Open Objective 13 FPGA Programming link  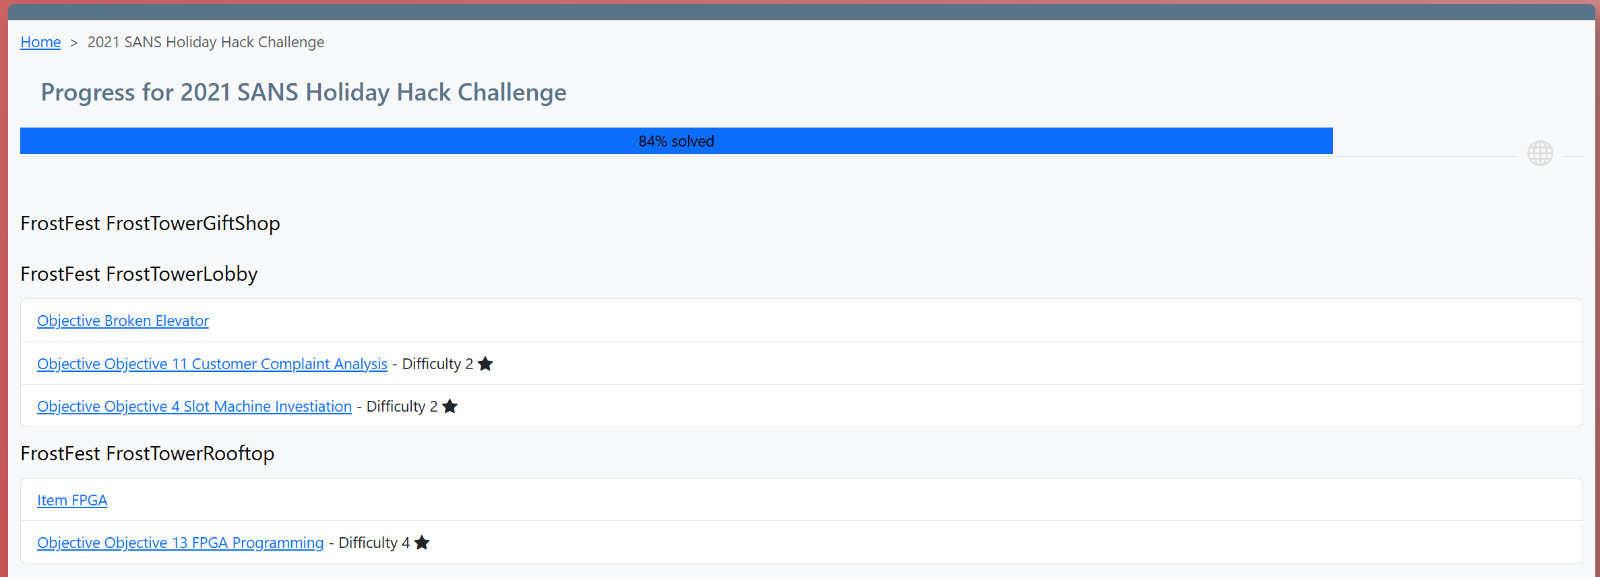click(180, 543)
